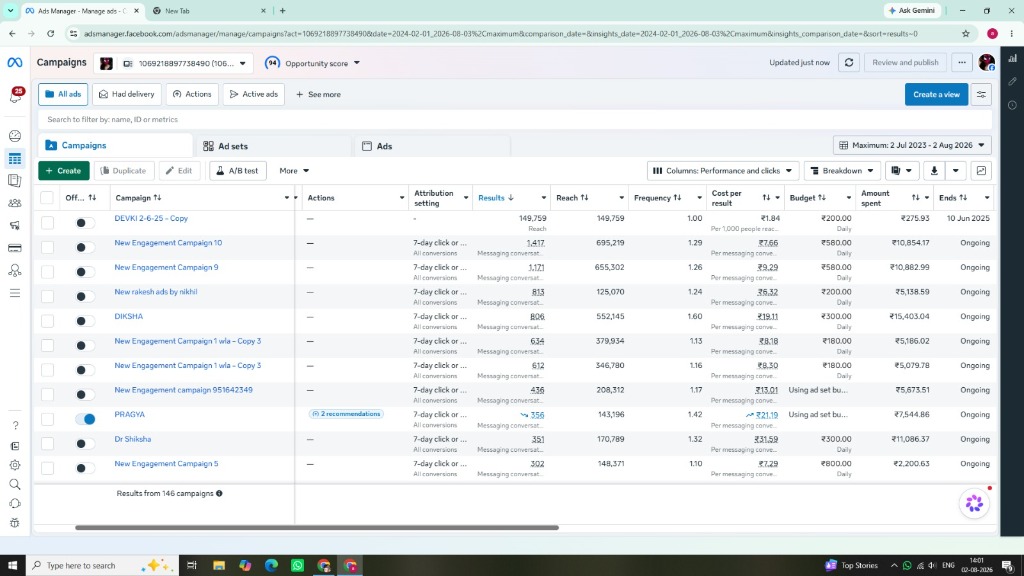Enable New Engagement Campaign 9 toggle
Image resolution: width=1024 pixels, height=576 pixels.
pyautogui.click(x=85, y=272)
